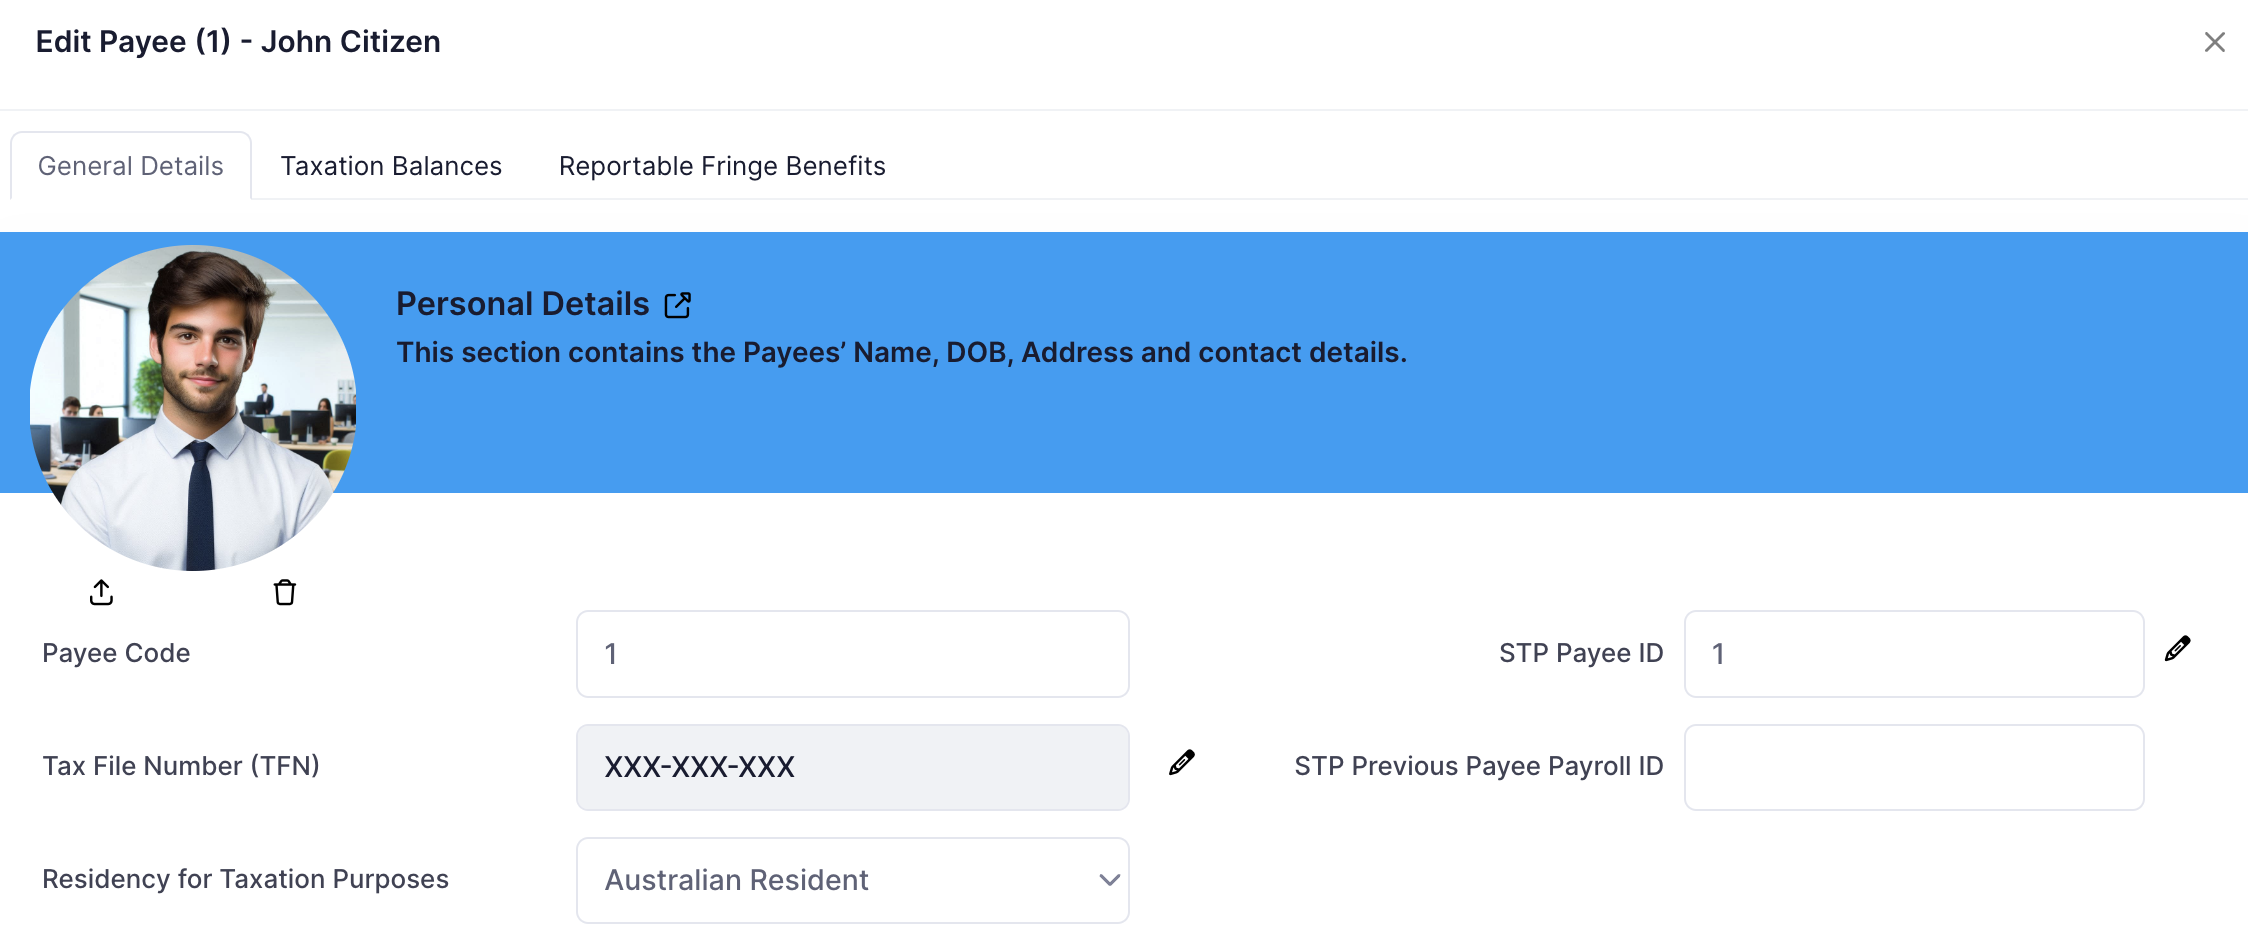Click the STP Previous Payee Payroll ID field
The image size is (2248, 936).
[1913, 767]
